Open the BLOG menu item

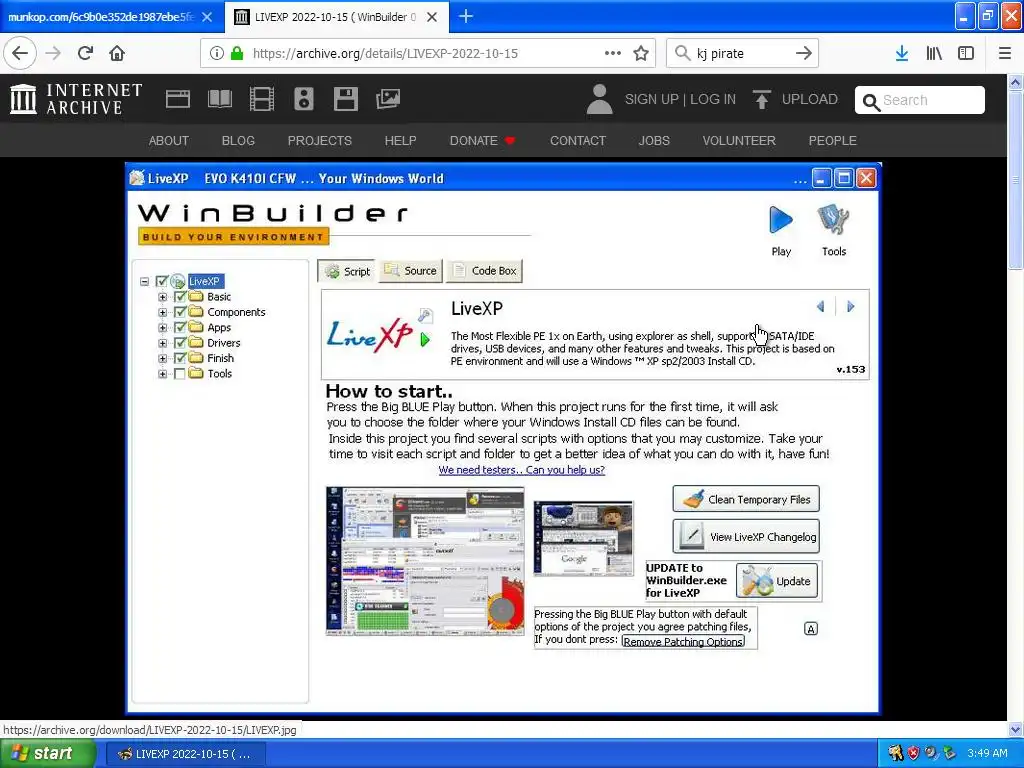(238, 140)
